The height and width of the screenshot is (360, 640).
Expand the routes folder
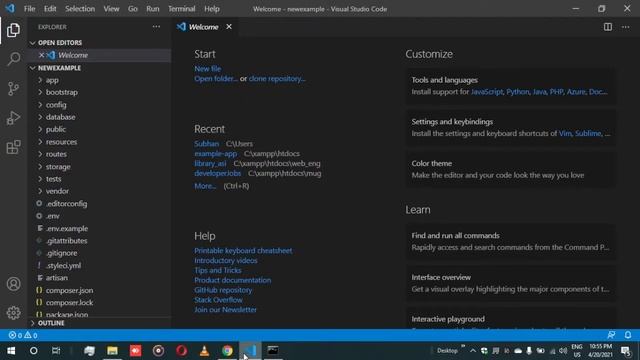40,154
